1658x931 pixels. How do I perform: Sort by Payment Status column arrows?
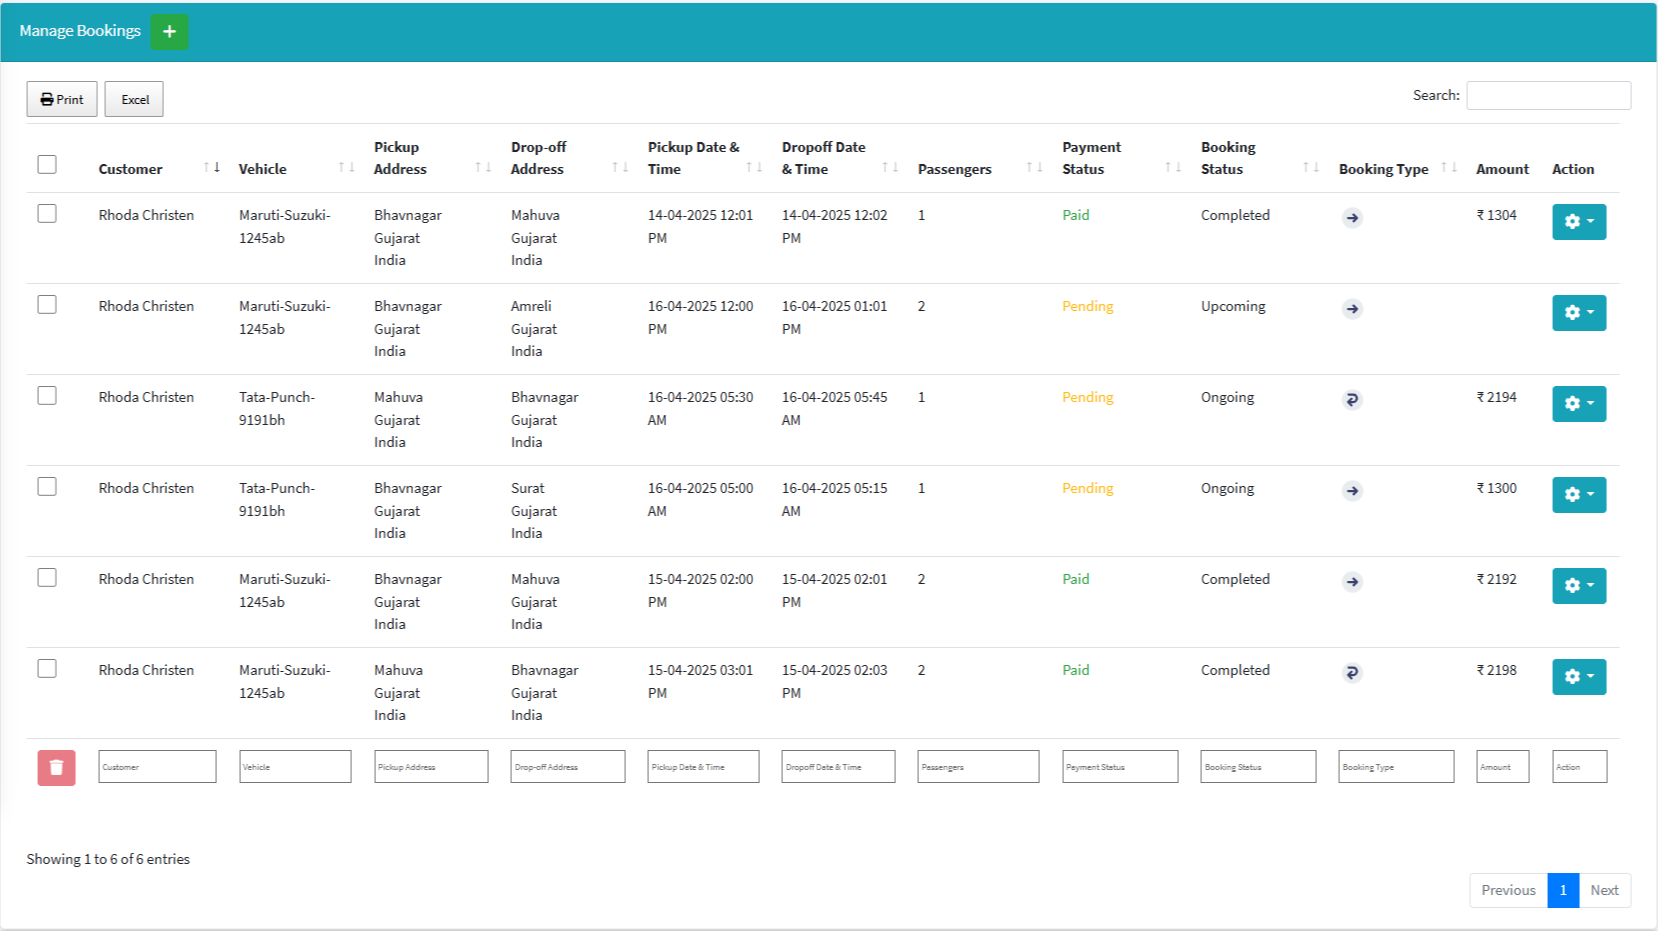[1173, 168]
